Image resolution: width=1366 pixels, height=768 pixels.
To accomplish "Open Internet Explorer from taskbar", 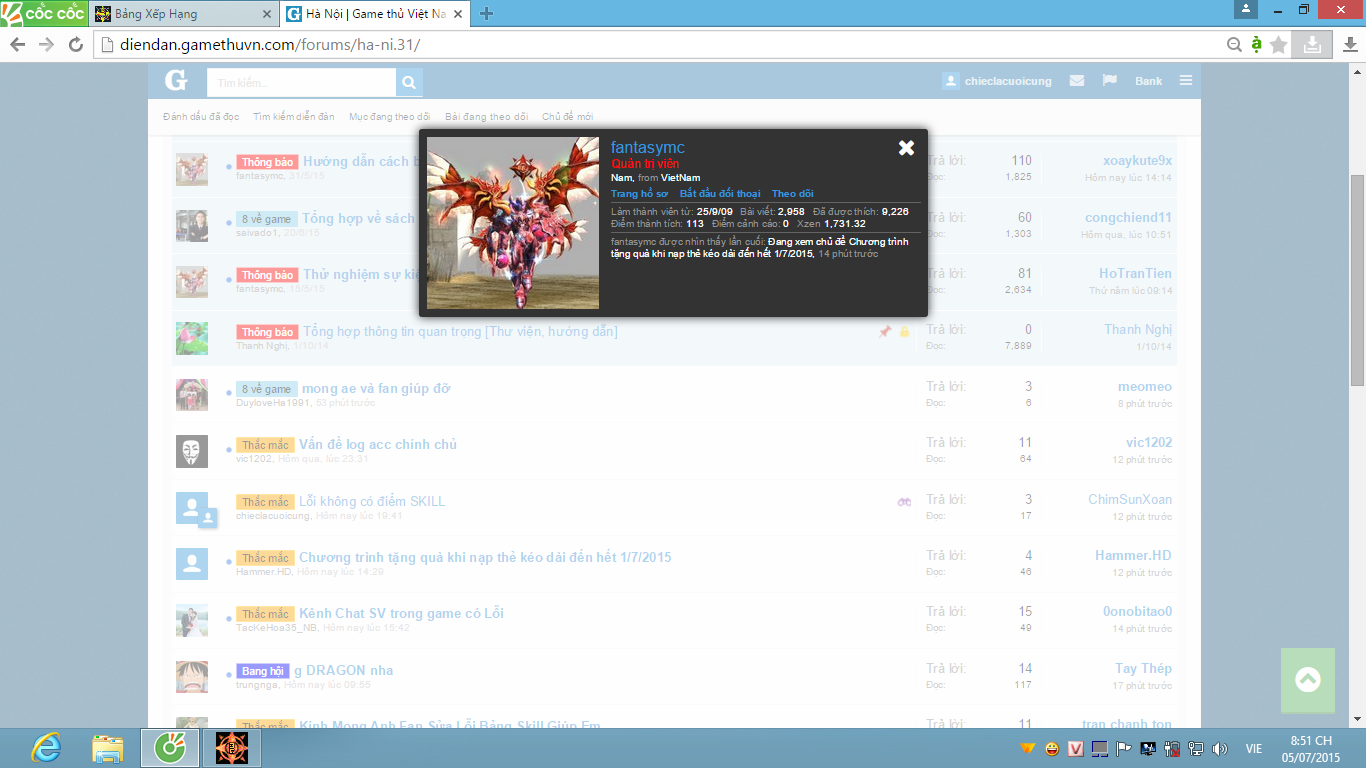I will [46, 748].
